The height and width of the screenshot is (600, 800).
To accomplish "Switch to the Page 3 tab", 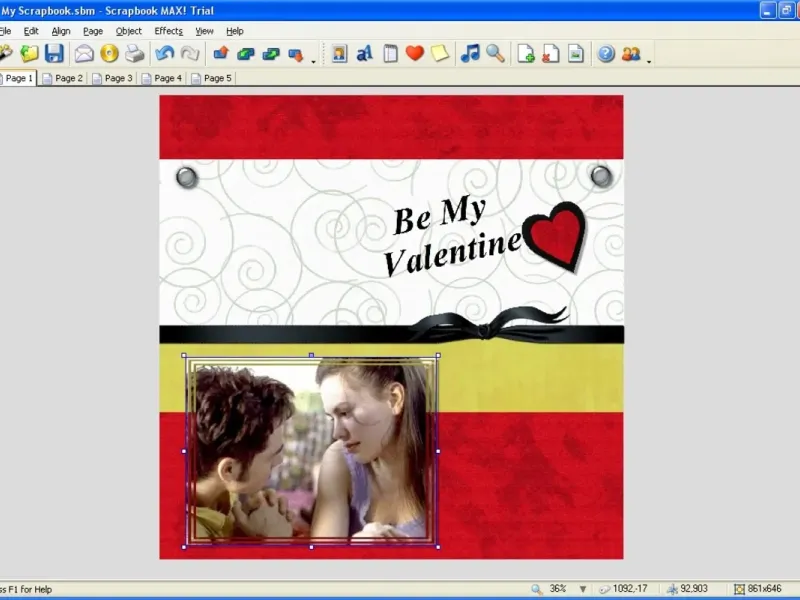I will click(x=113, y=78).
